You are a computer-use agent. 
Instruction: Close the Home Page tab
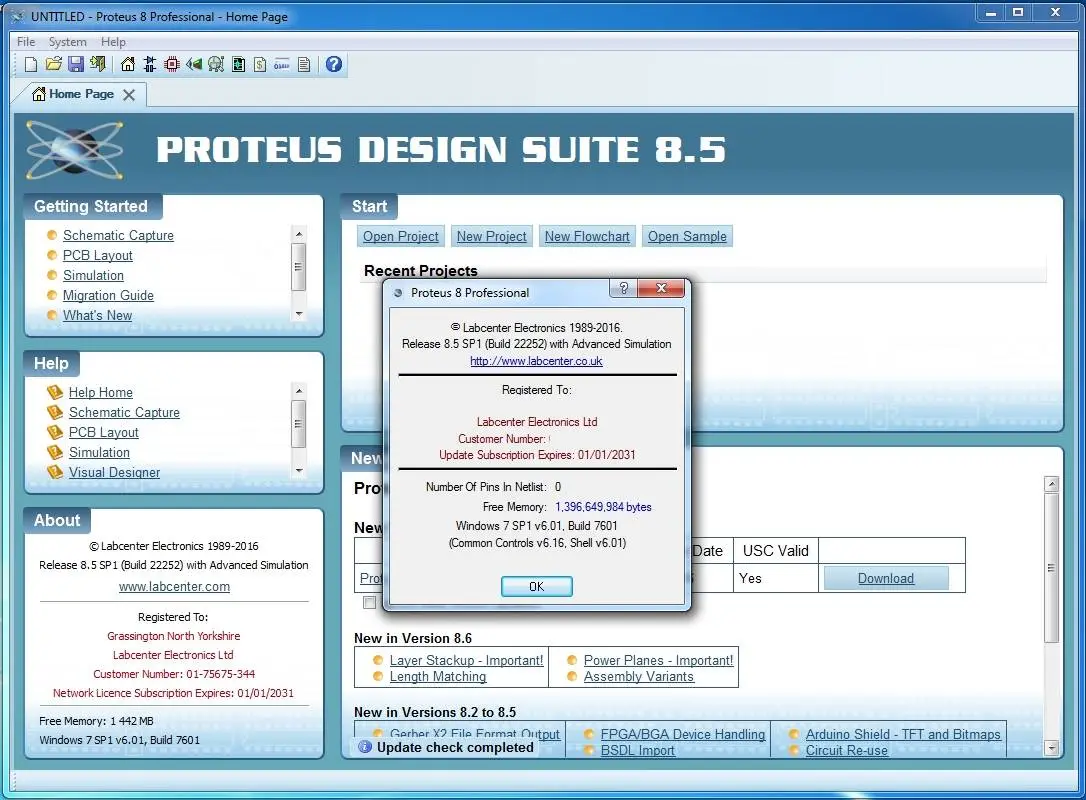tap(129, 95)
